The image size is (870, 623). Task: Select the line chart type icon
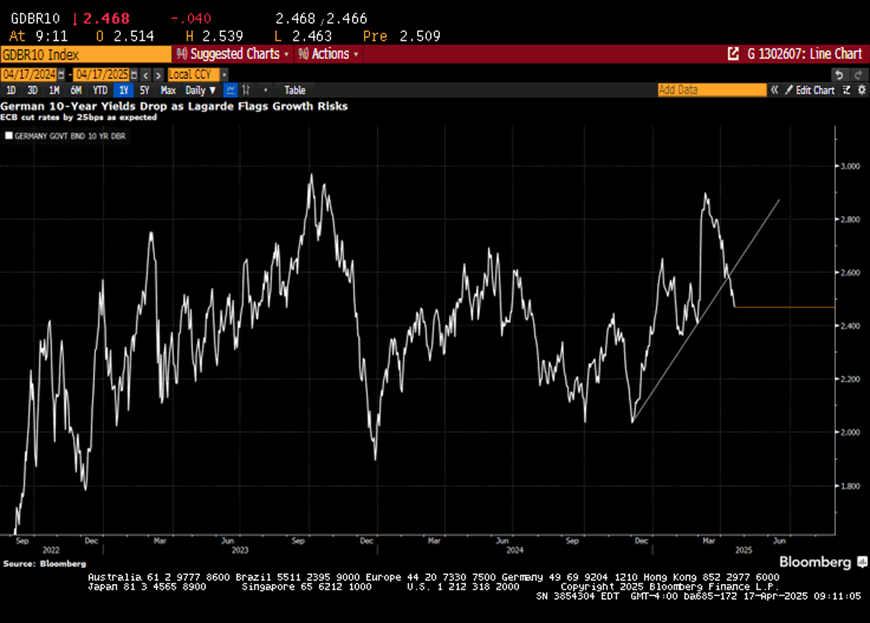coord(230,90)
